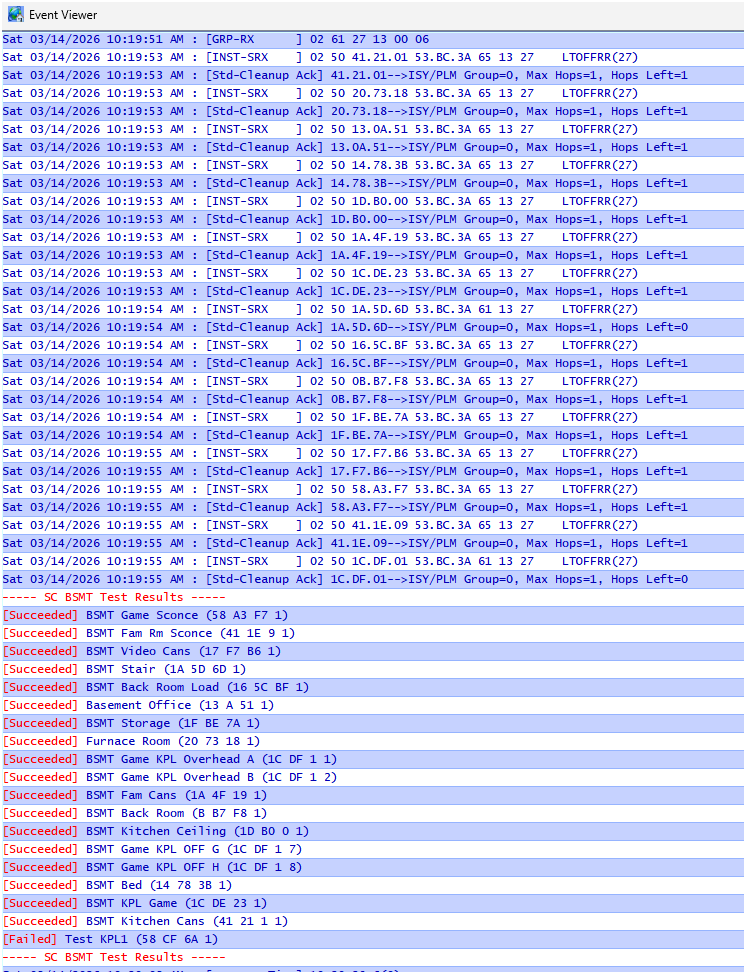Click the BSMT Game KPL OFF G entry

158,849
